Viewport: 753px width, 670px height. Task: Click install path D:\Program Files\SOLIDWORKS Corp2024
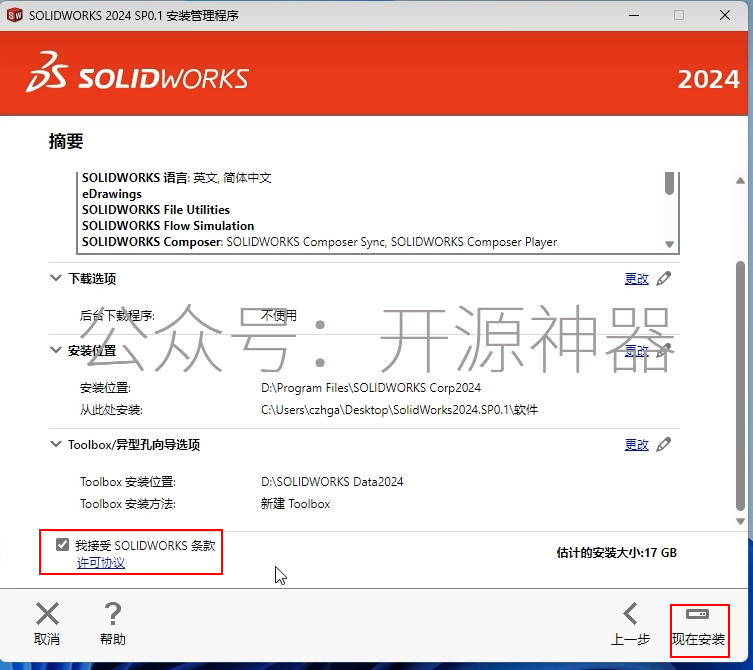[371, 388]
